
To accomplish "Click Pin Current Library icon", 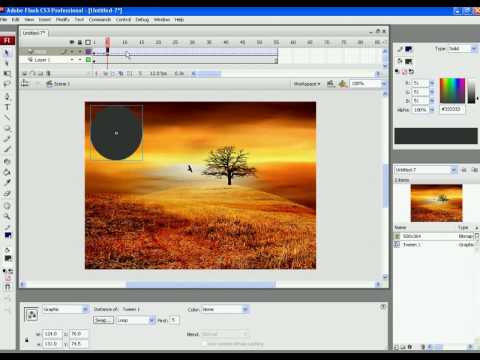I will coord(464,170).
